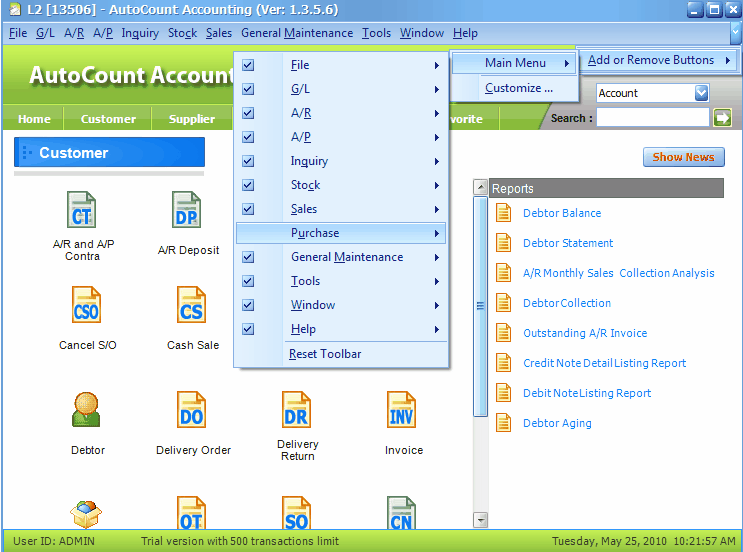Open the Cash Sale icon
Image resolution: width=743 pixels, height=552 pixels.
[191, 305]
